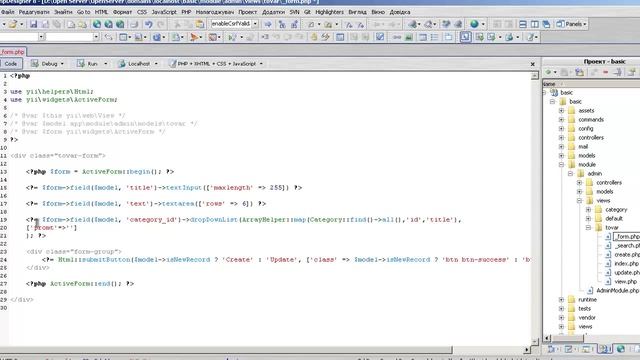The width and height of the screenshot is (640, 360).
Task: Open the Проект menu
Action: [x=247, y=12]
